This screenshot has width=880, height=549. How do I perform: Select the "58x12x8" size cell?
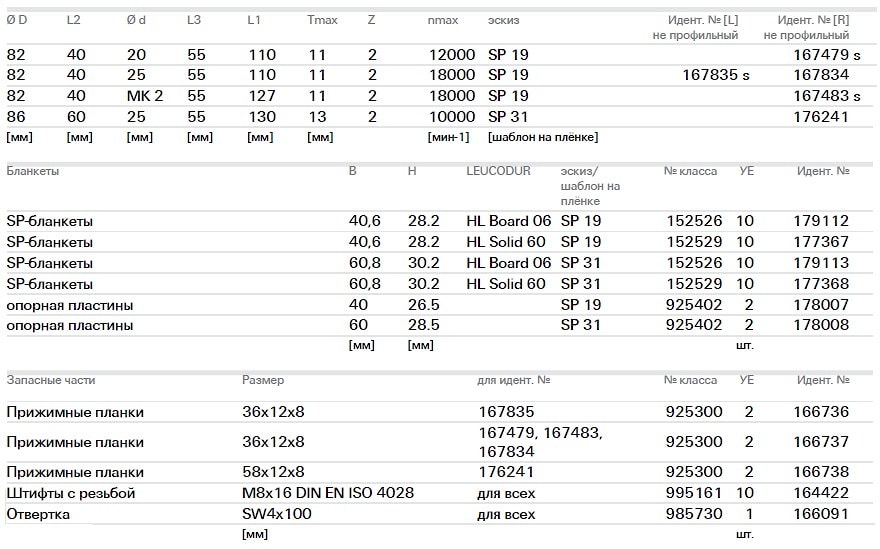(273, 472)
